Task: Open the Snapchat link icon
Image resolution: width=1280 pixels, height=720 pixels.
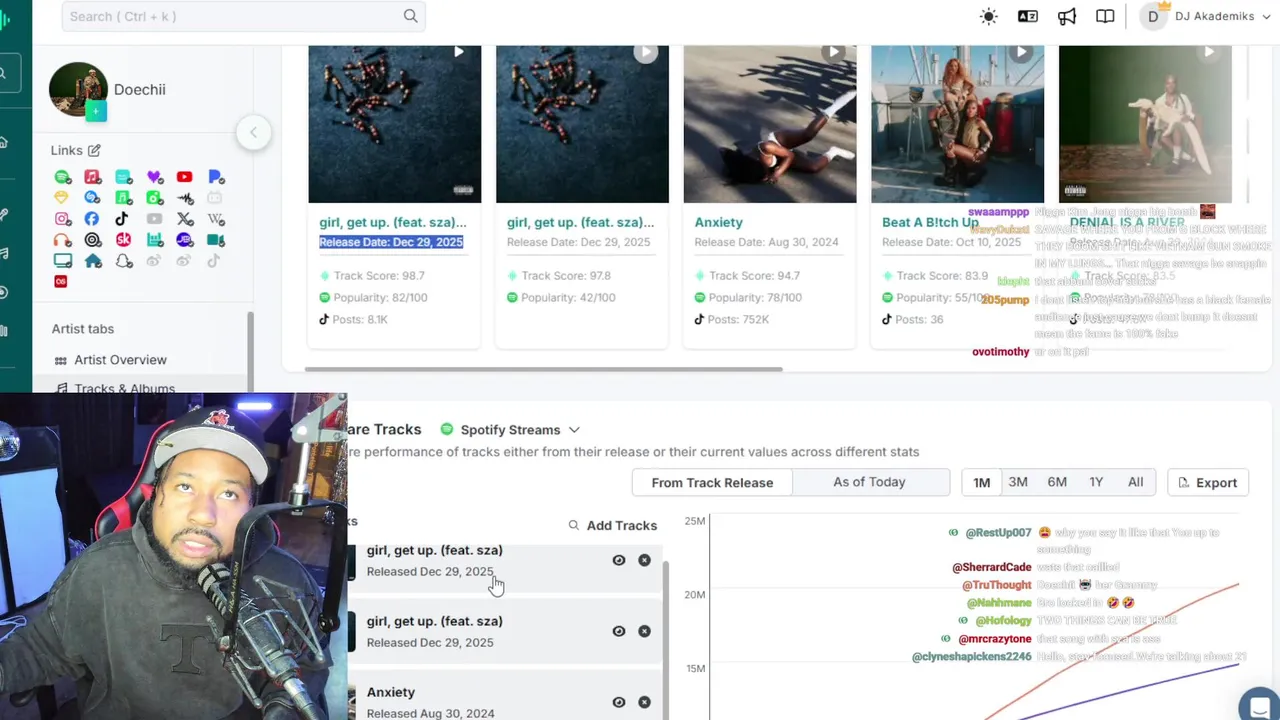Action: [123, 261]
